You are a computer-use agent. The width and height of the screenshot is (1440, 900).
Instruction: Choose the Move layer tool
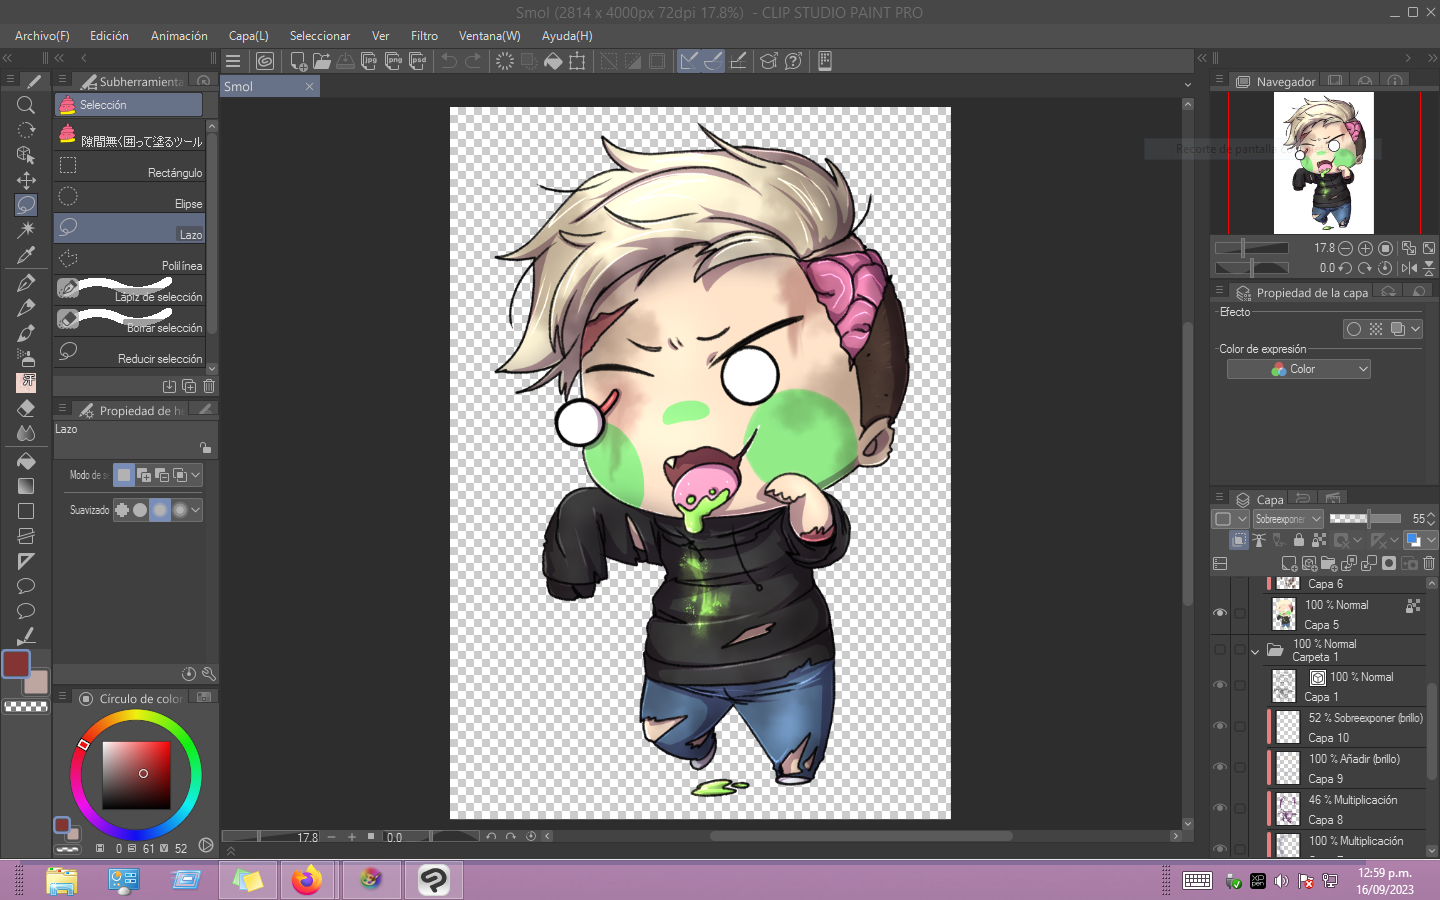[x=26, y=180]
